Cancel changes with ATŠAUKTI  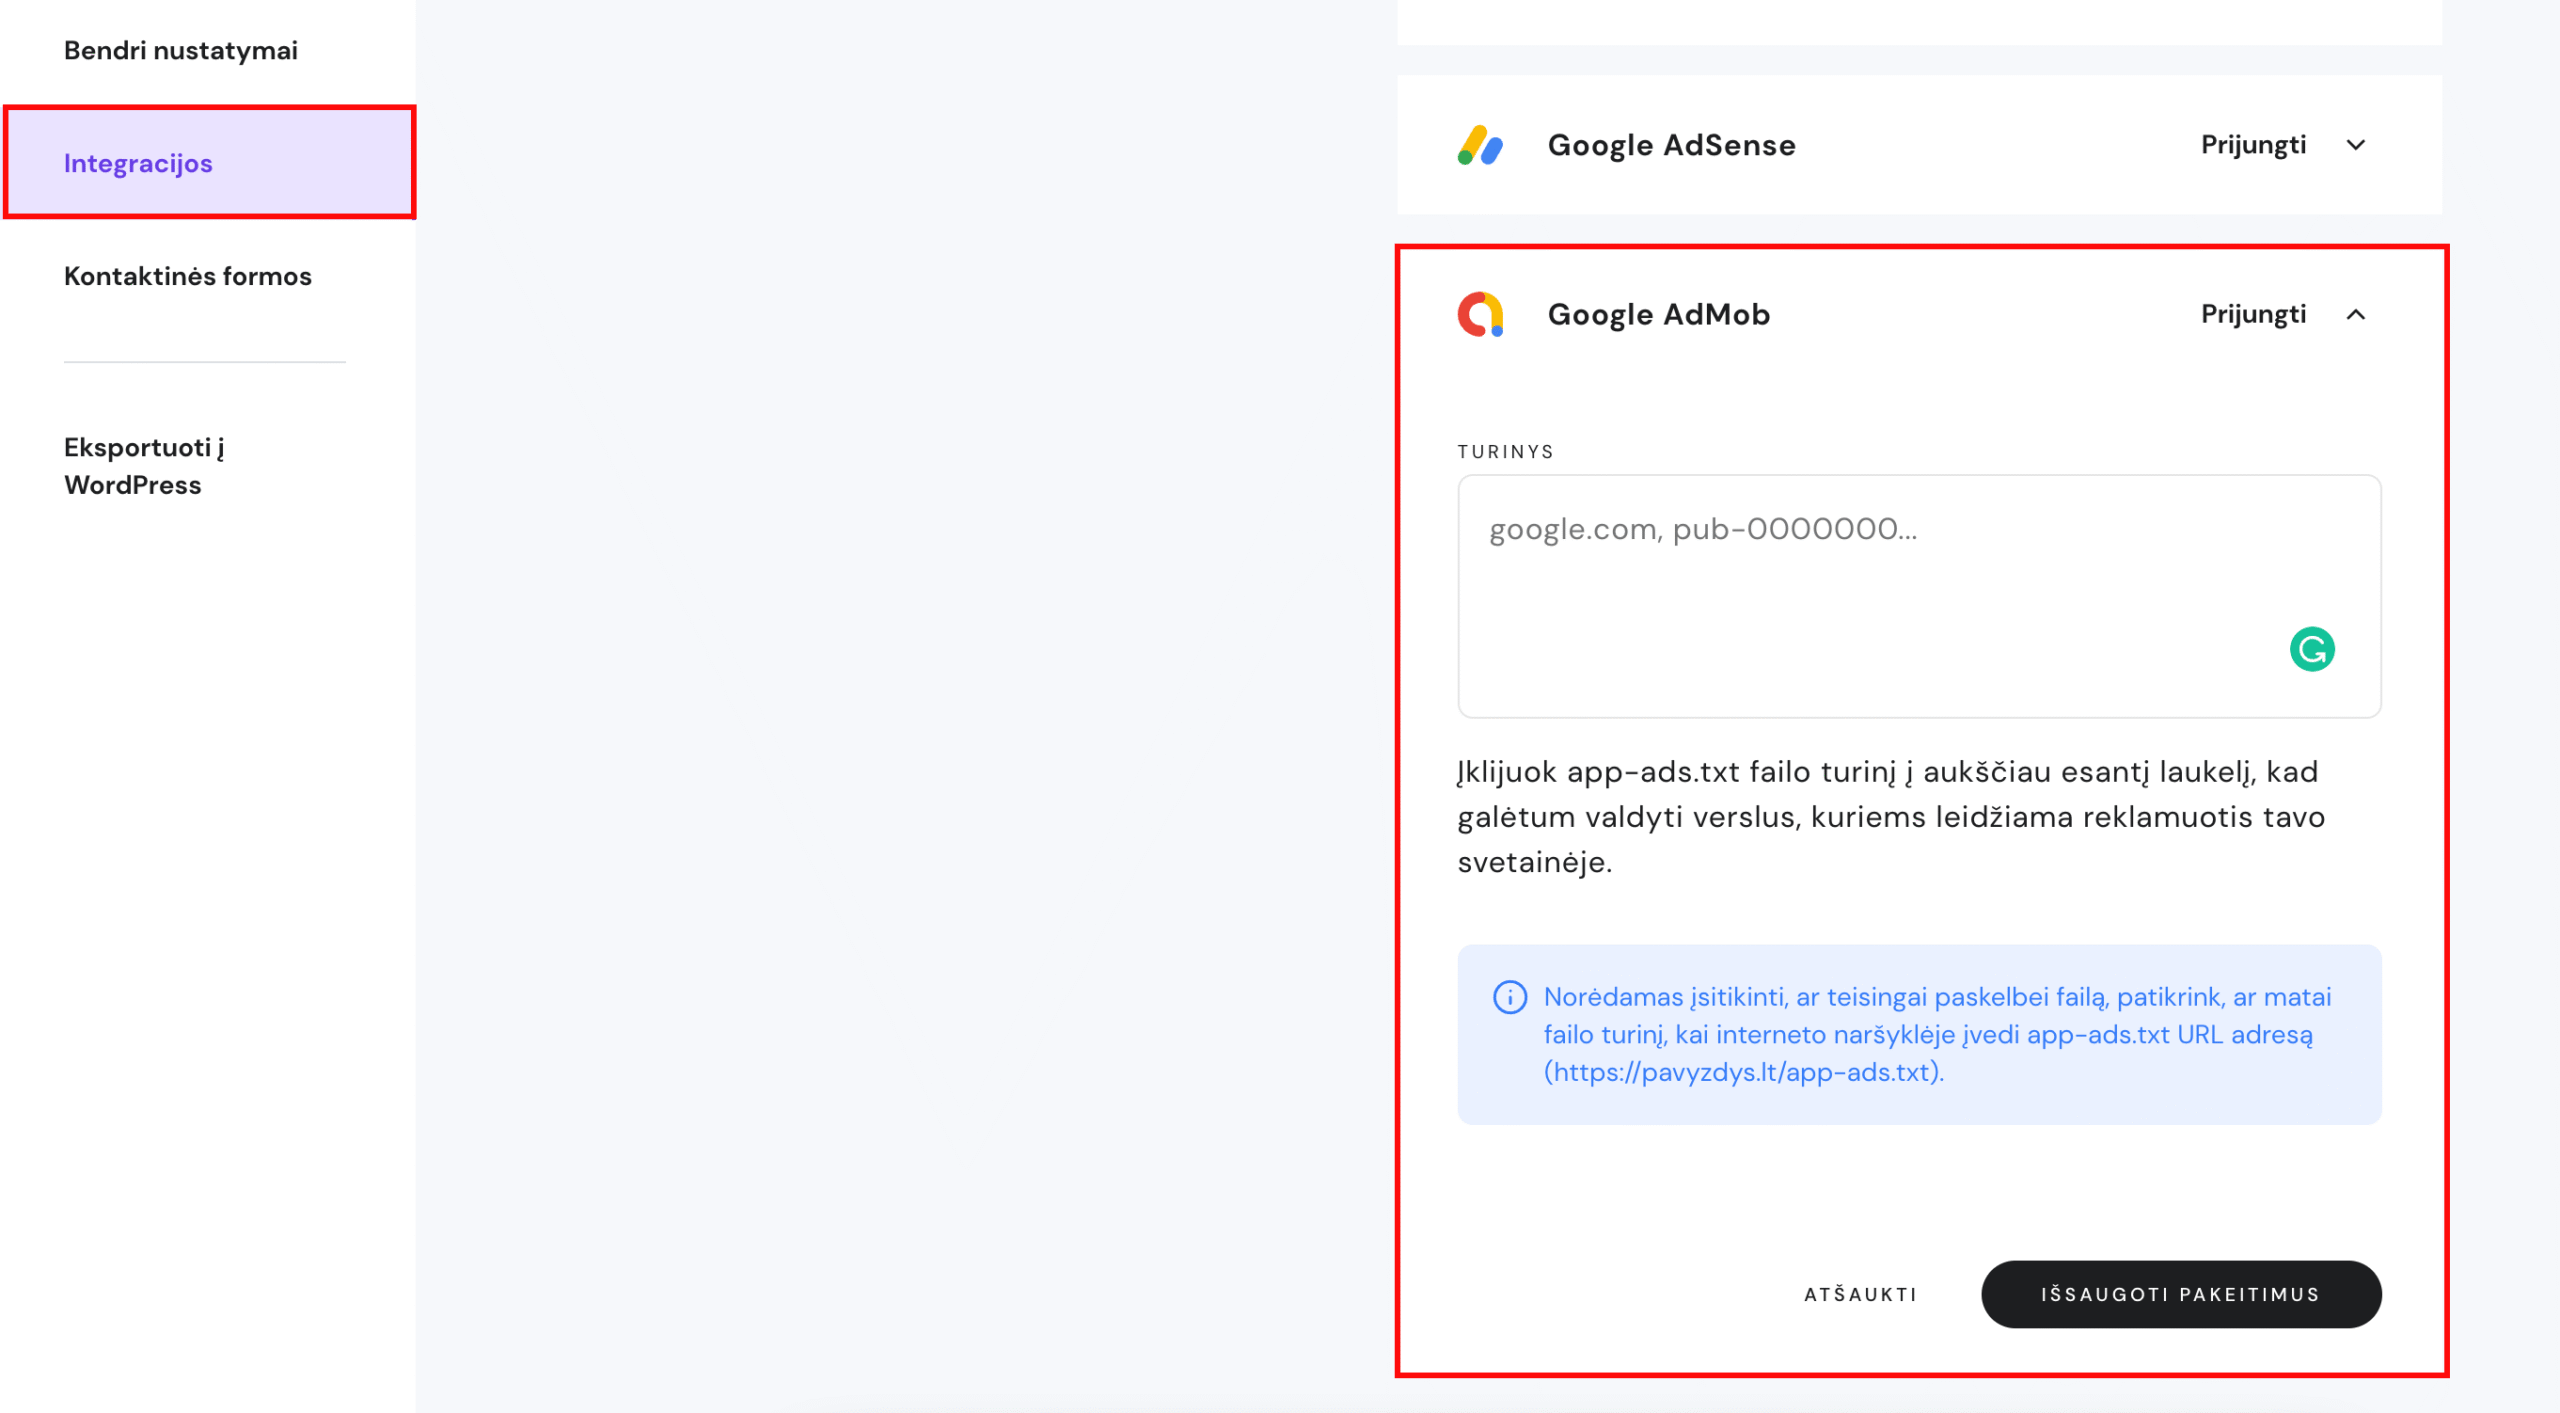coord(1859,1293)
